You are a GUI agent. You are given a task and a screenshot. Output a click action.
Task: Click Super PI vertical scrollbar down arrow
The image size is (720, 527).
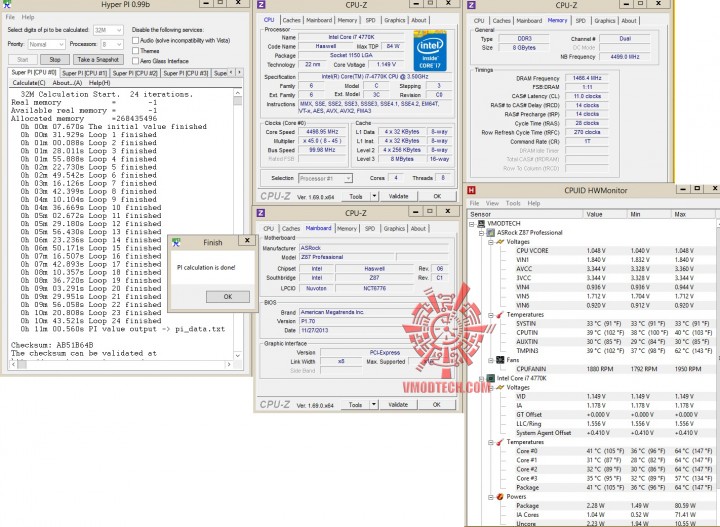pos(237,355)
